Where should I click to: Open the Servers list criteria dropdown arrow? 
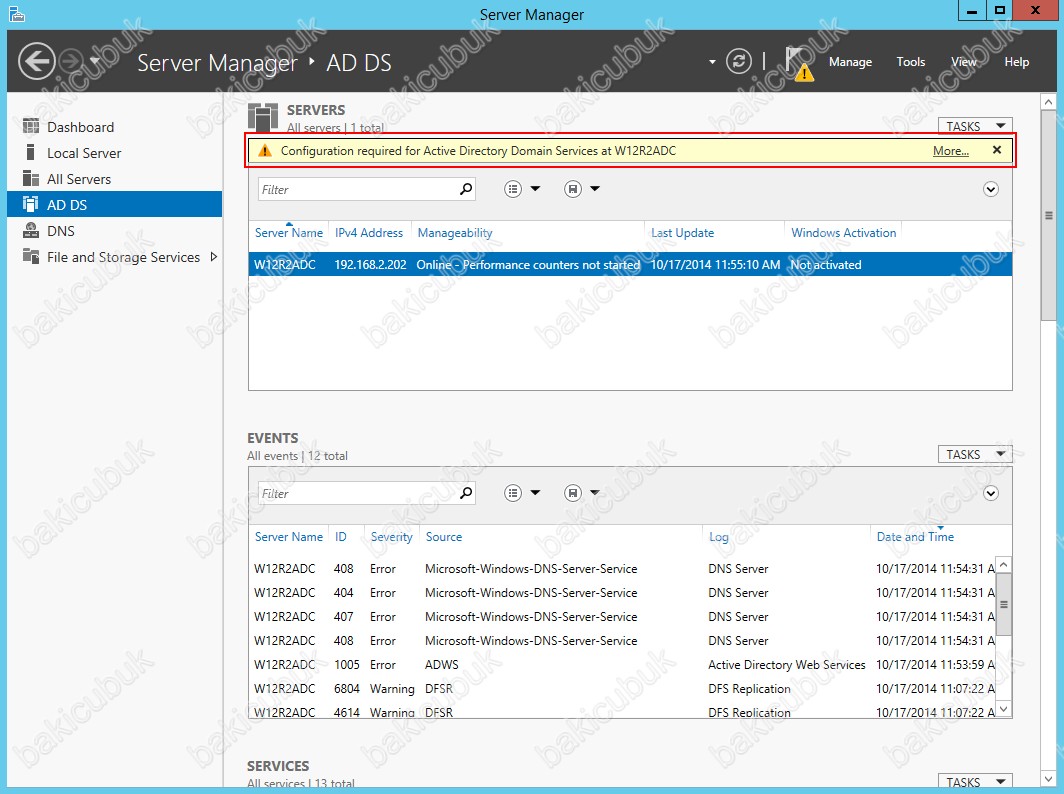point(535,189)
